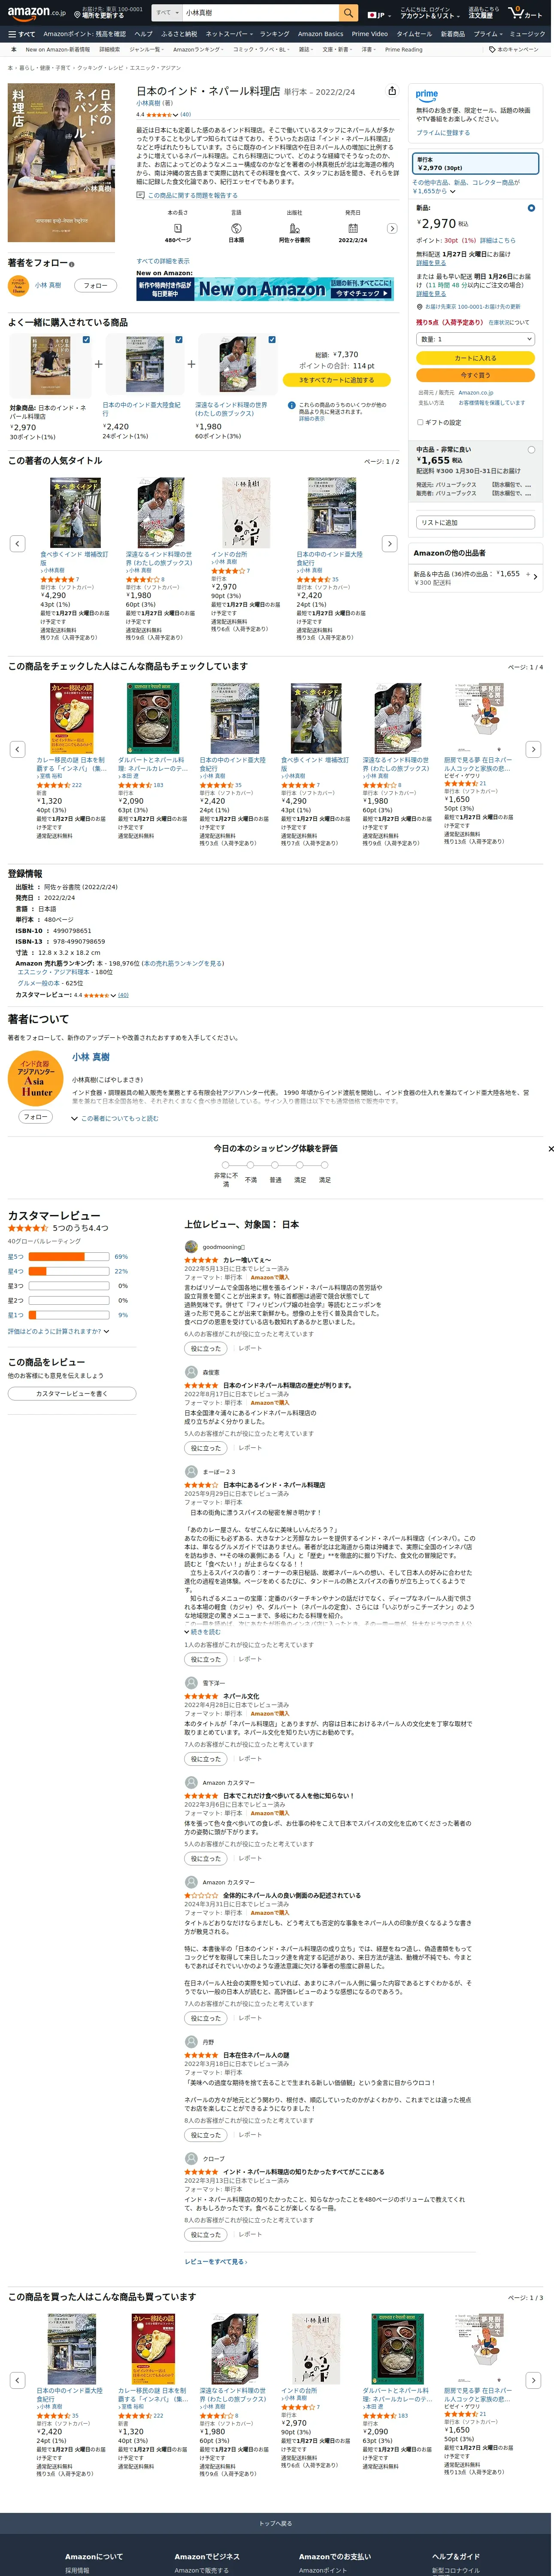Expand 続きを読む in まーぼー23 review
This screenshot has height=2576, width=554.
pos(202,1631)
